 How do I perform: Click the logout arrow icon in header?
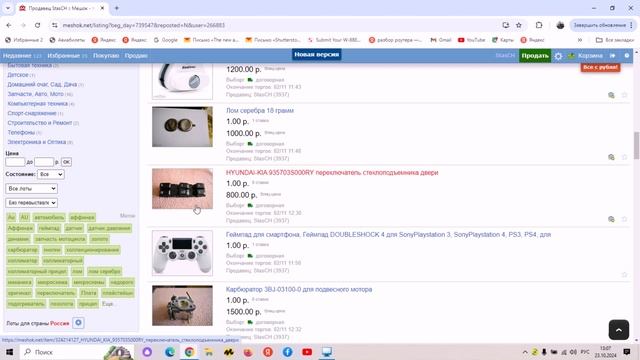tap(613, 56)
